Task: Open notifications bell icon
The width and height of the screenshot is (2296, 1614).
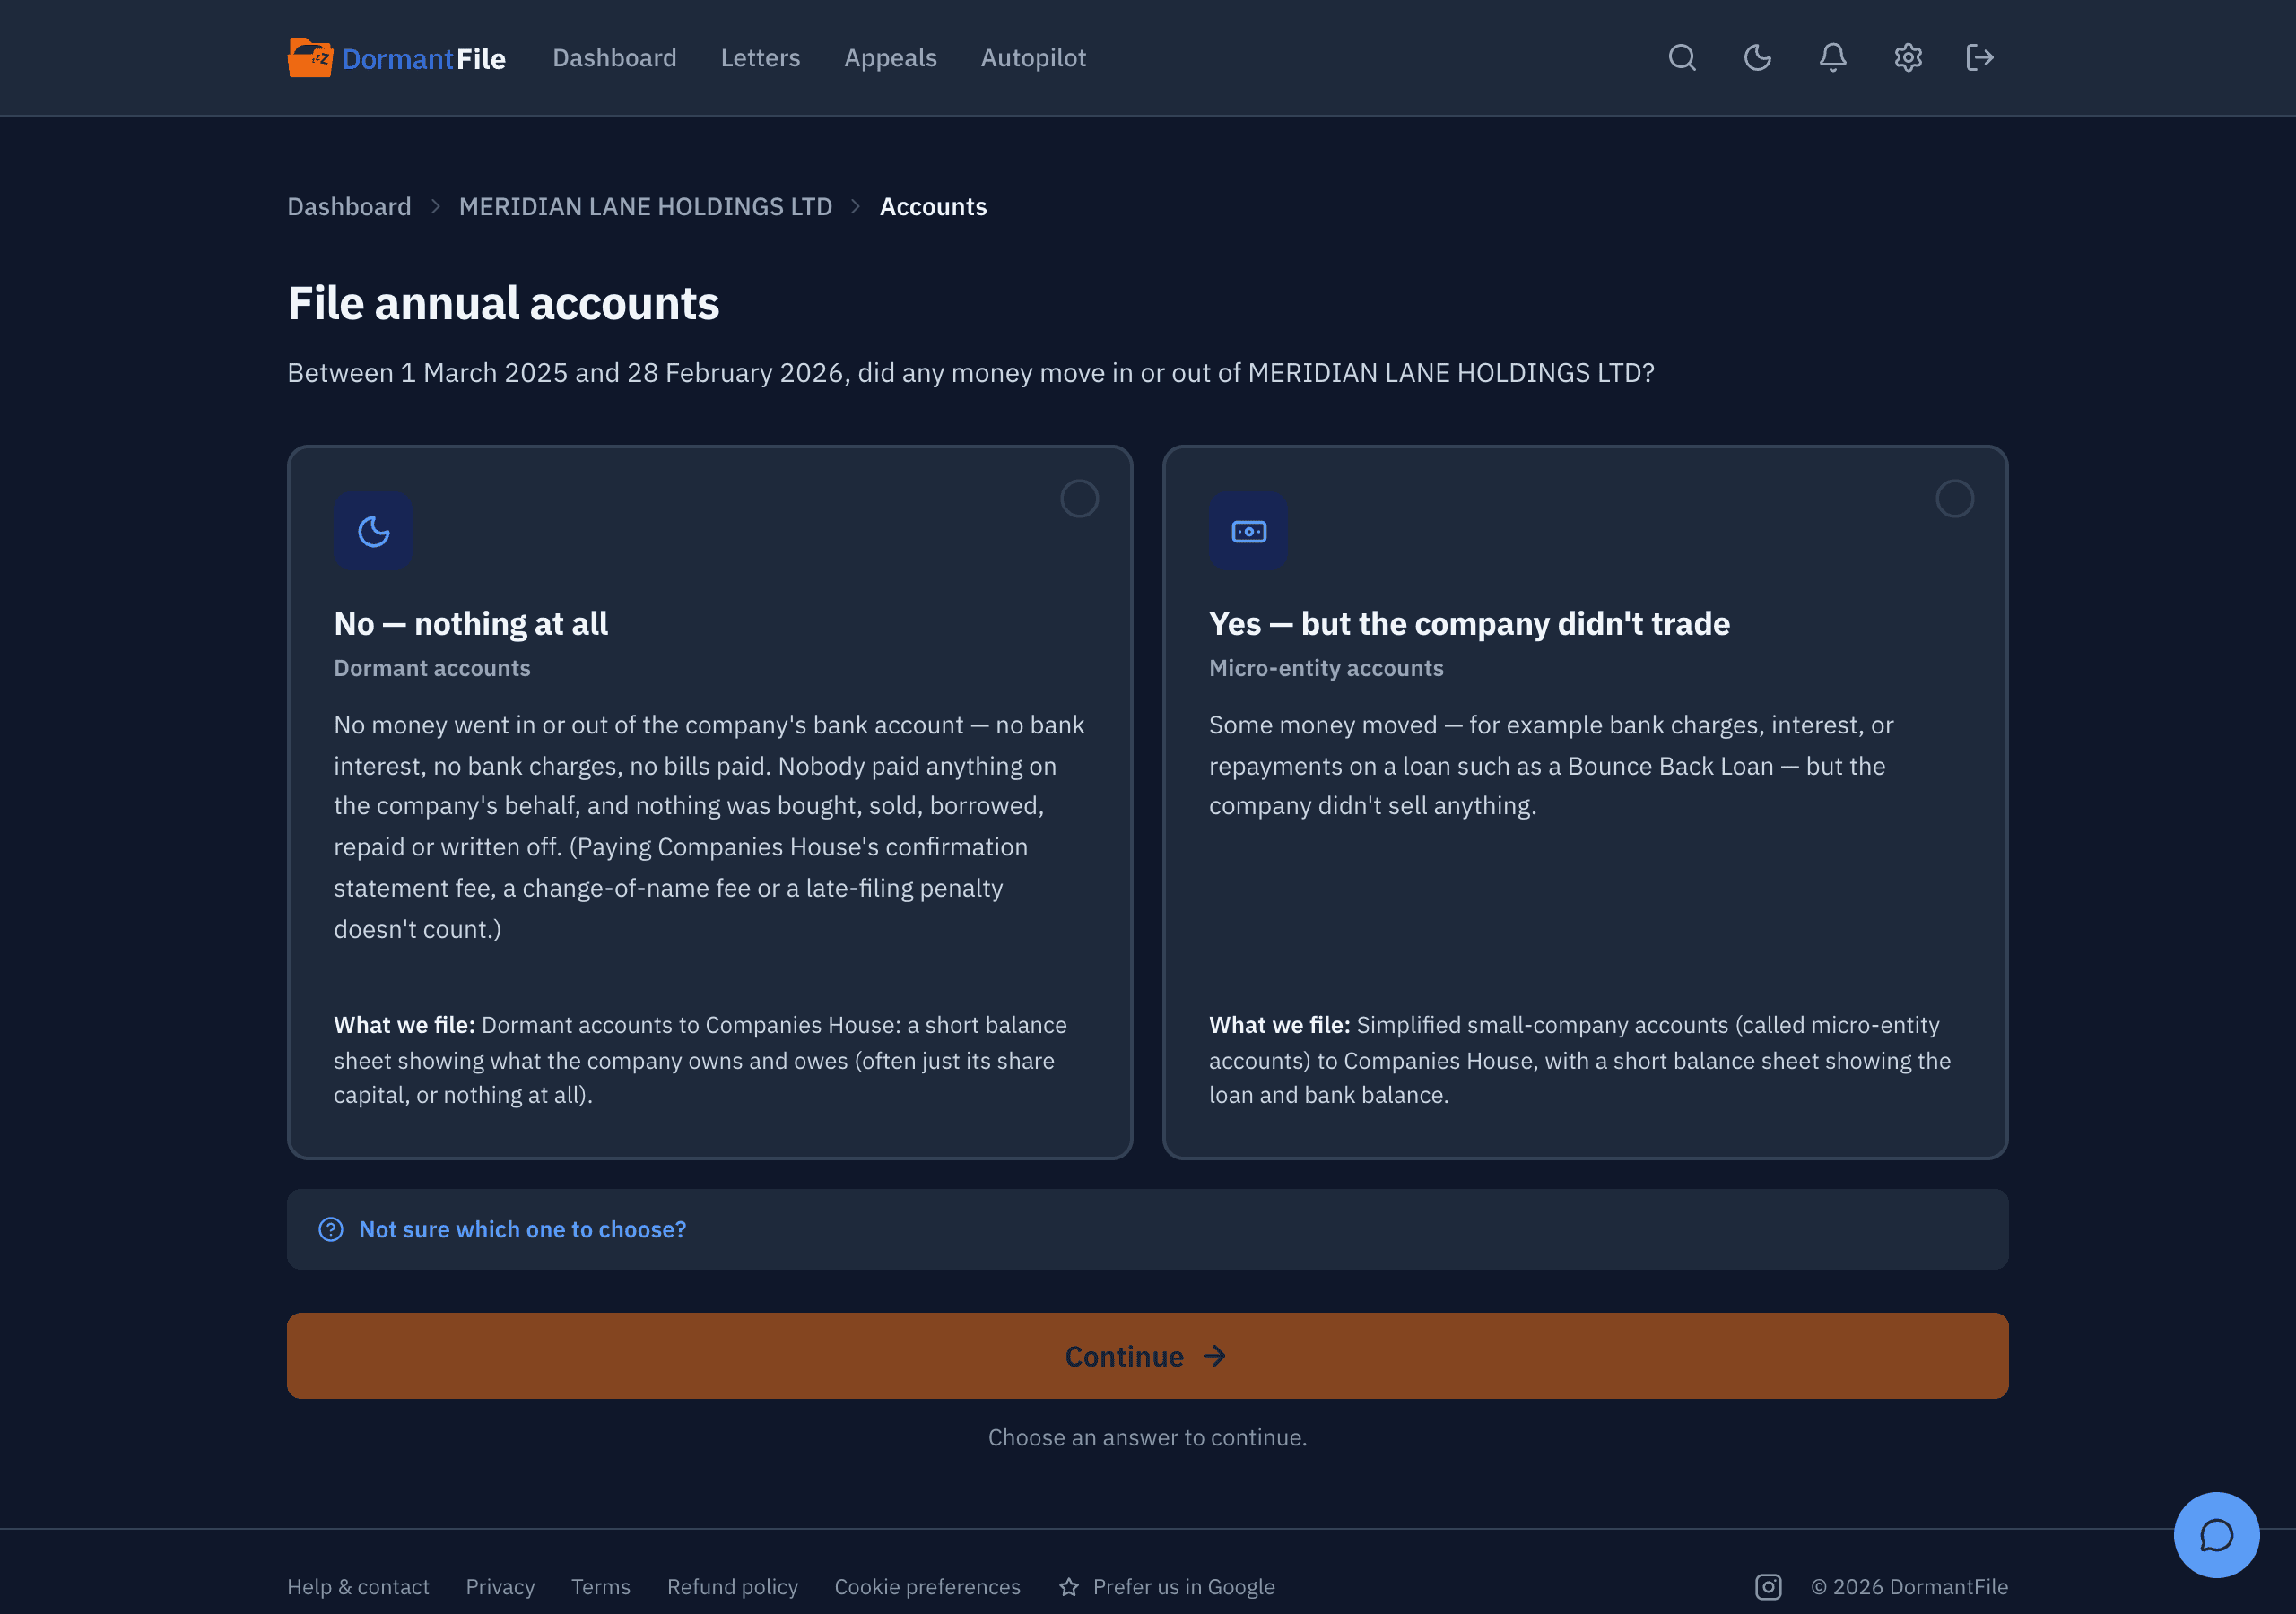Action: pos(1832,58)
